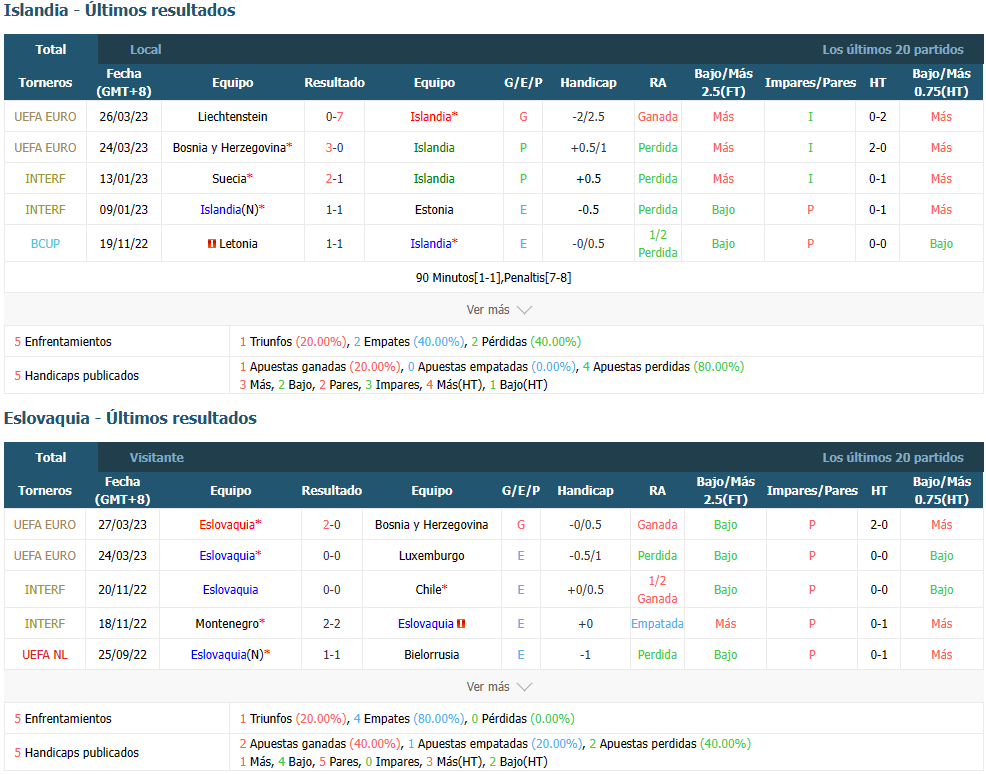This screenshot has width=986, height=774.
Task: Click the 0-7 result of Liechtenstein match
Action: (335, 116)
